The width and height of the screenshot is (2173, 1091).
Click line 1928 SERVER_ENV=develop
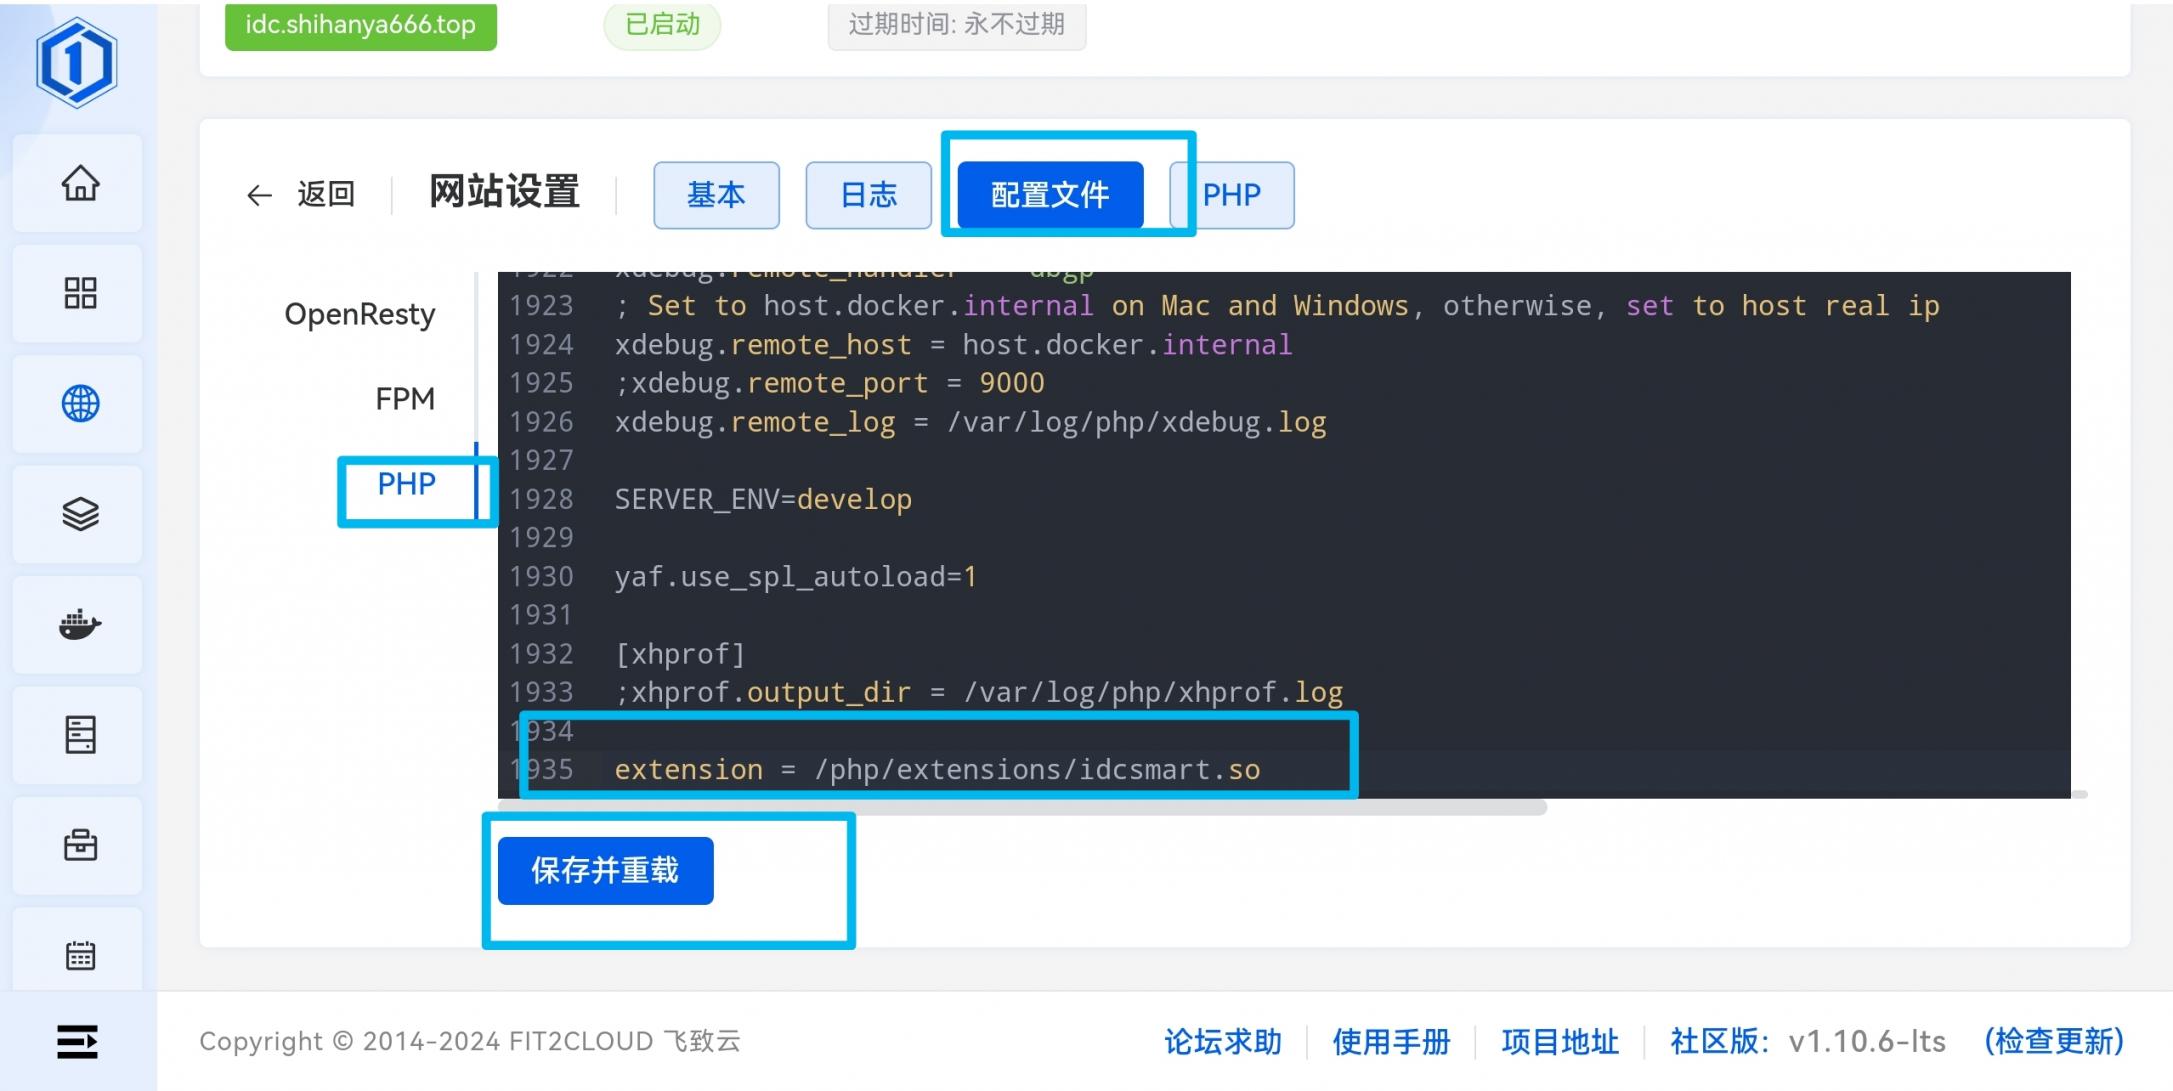(763, 499)
